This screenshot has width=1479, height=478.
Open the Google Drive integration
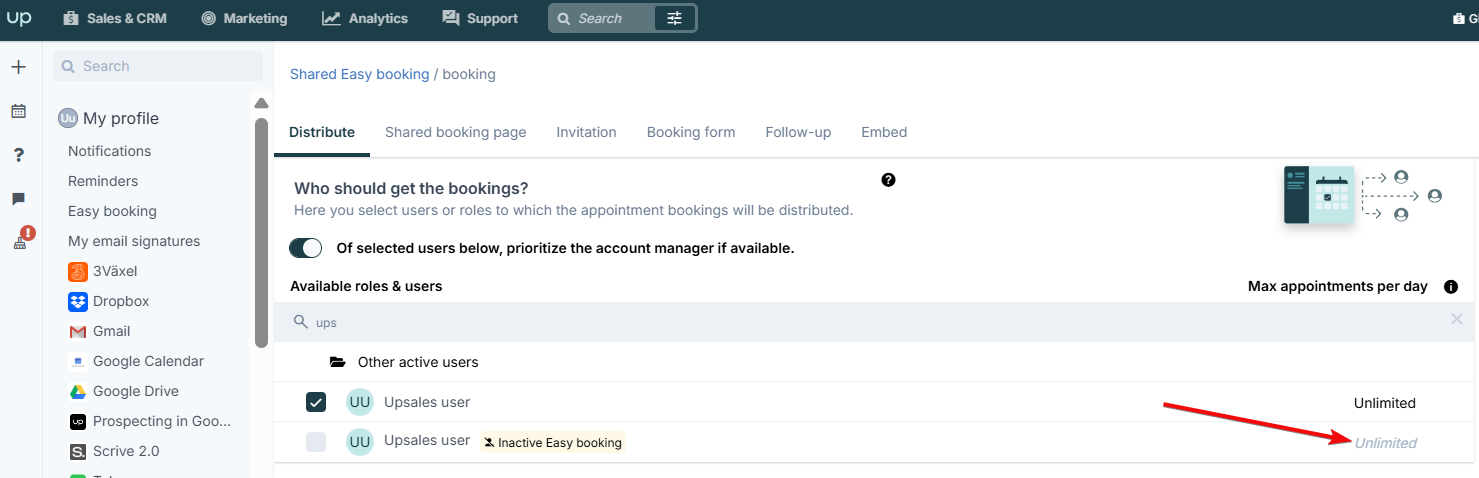(124, 391)
